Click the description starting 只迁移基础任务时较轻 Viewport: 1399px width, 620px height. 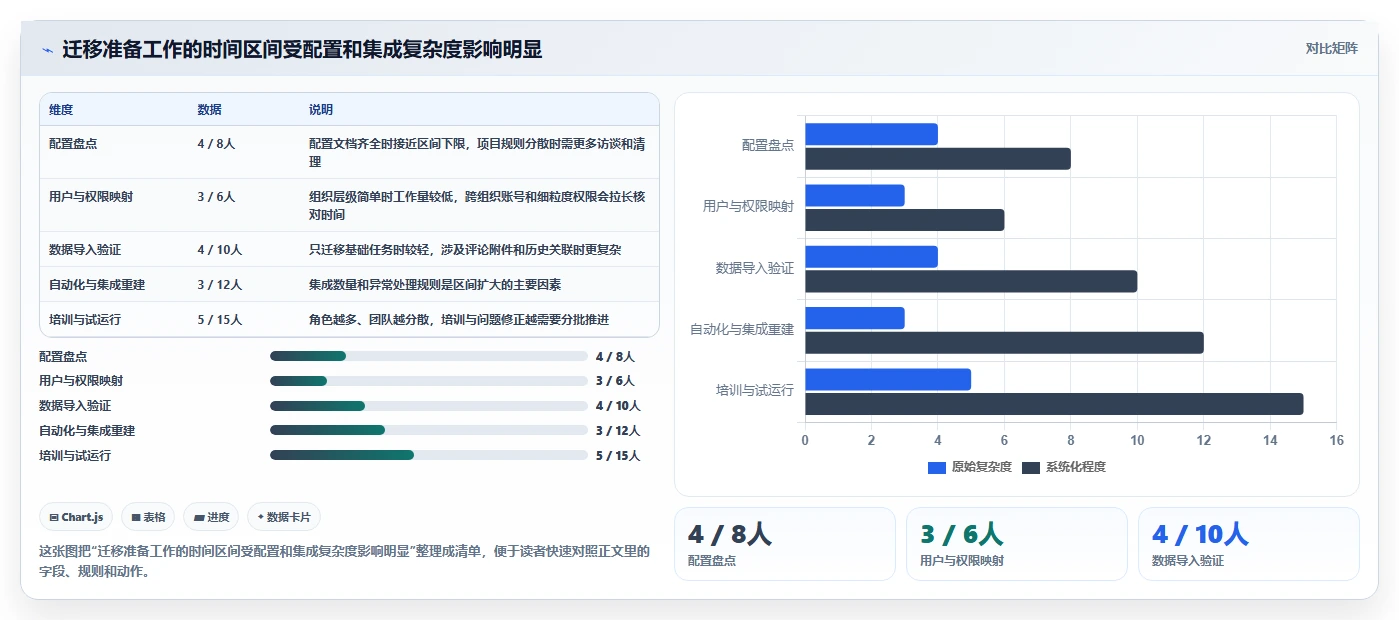pos(465,250)
